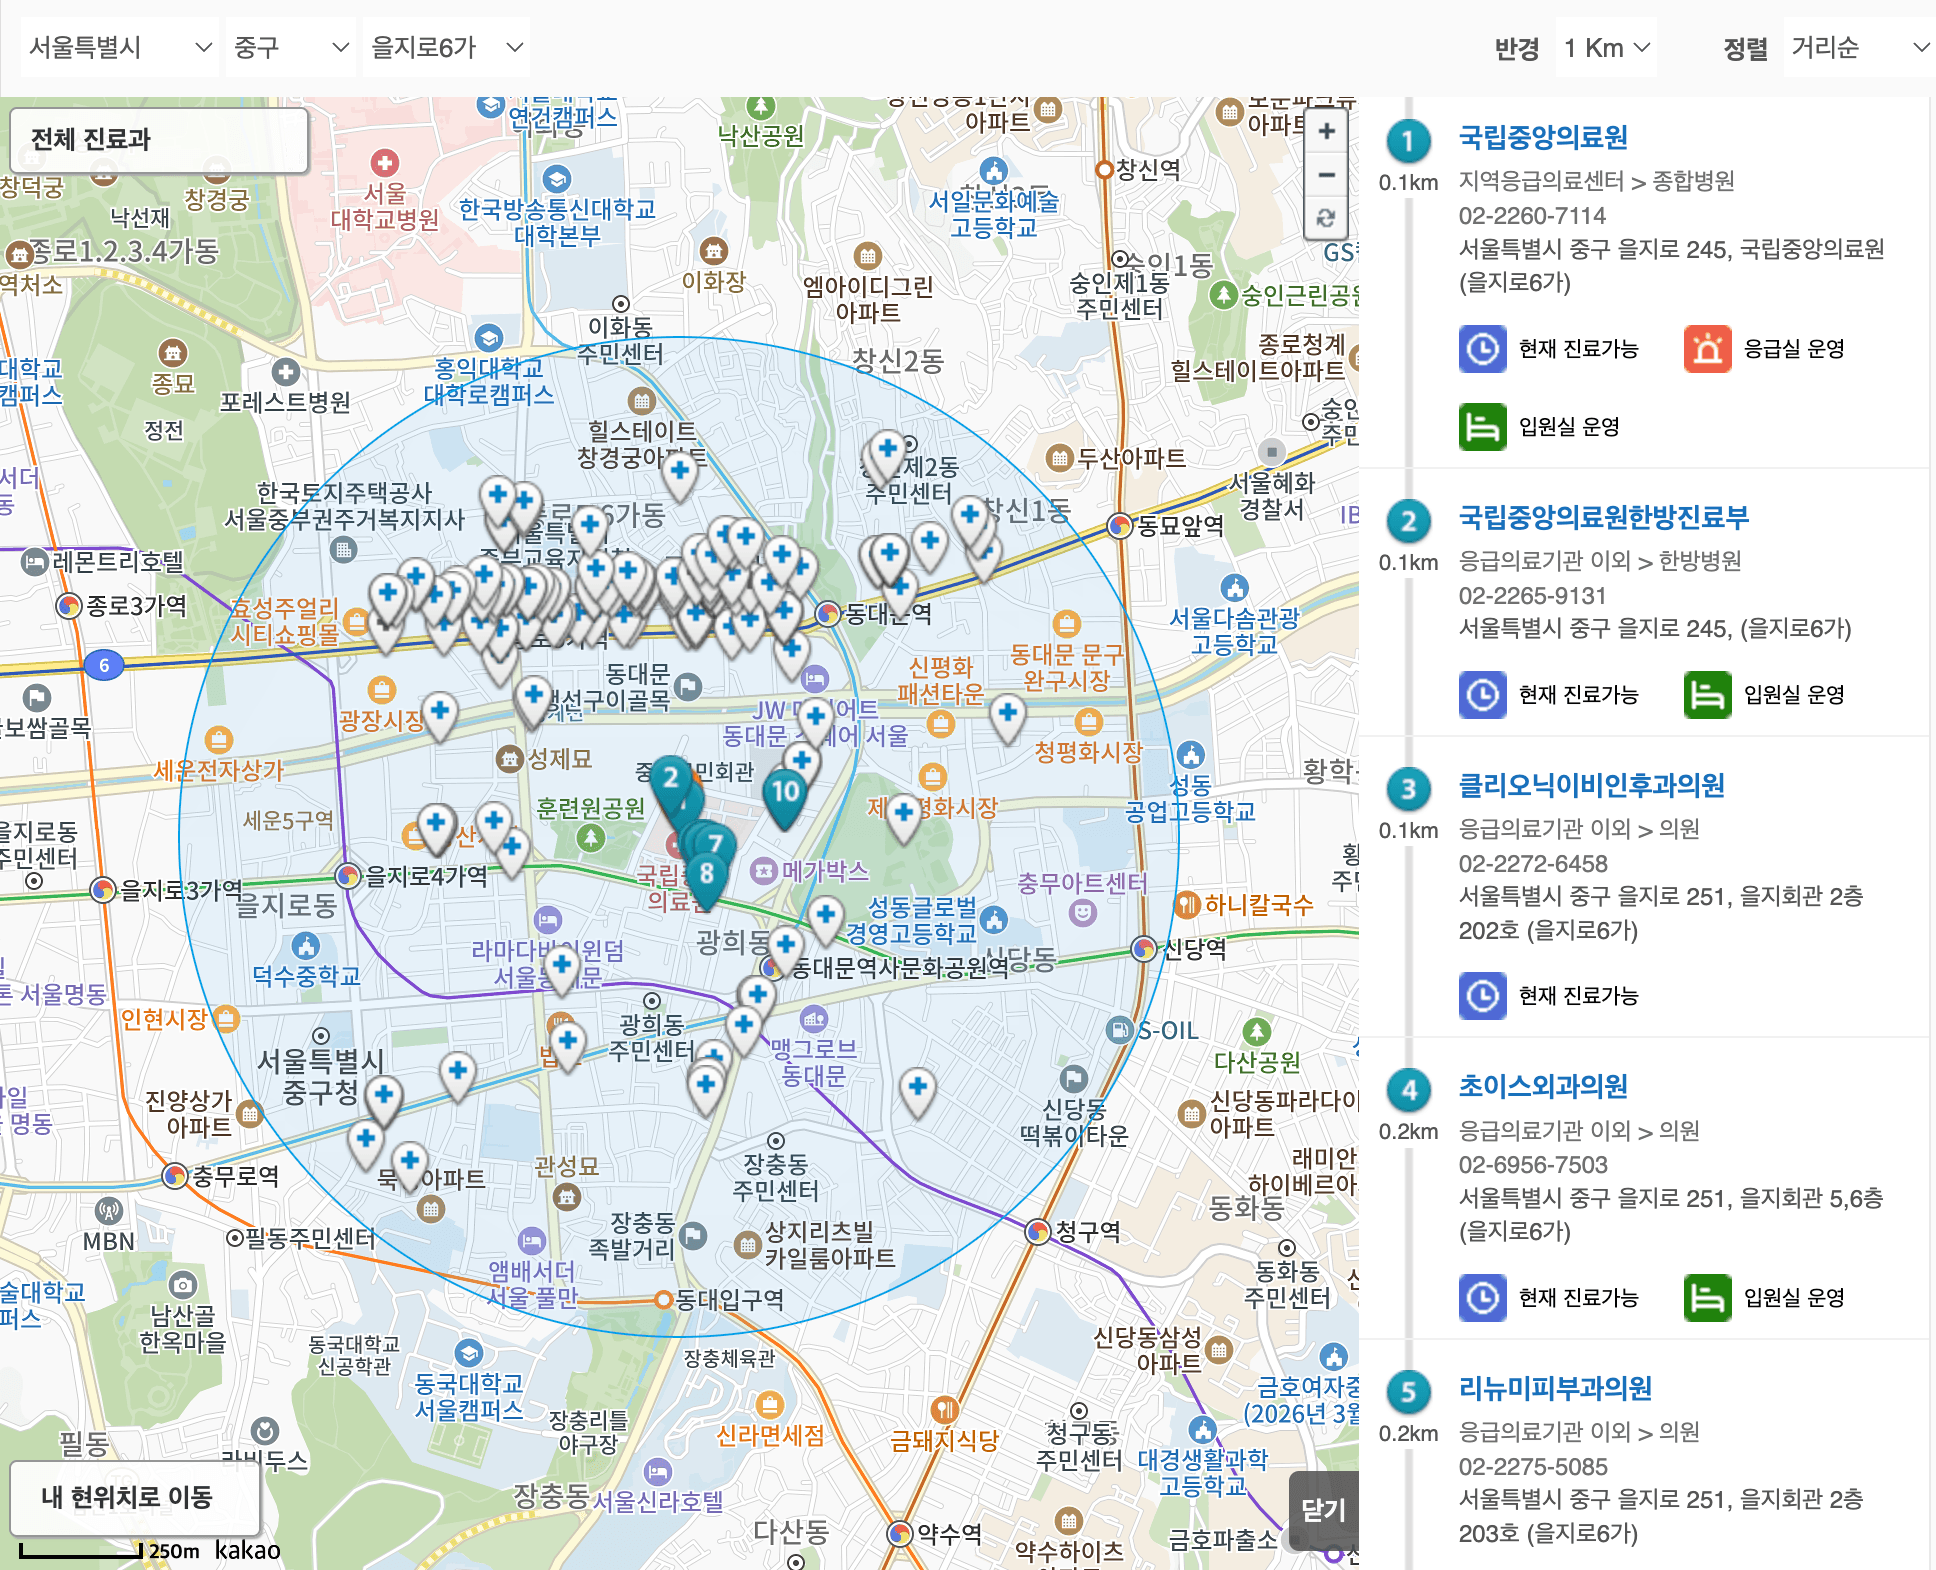
Task: Open the 중구 district dropdown
Action: (x=289, y=47)
